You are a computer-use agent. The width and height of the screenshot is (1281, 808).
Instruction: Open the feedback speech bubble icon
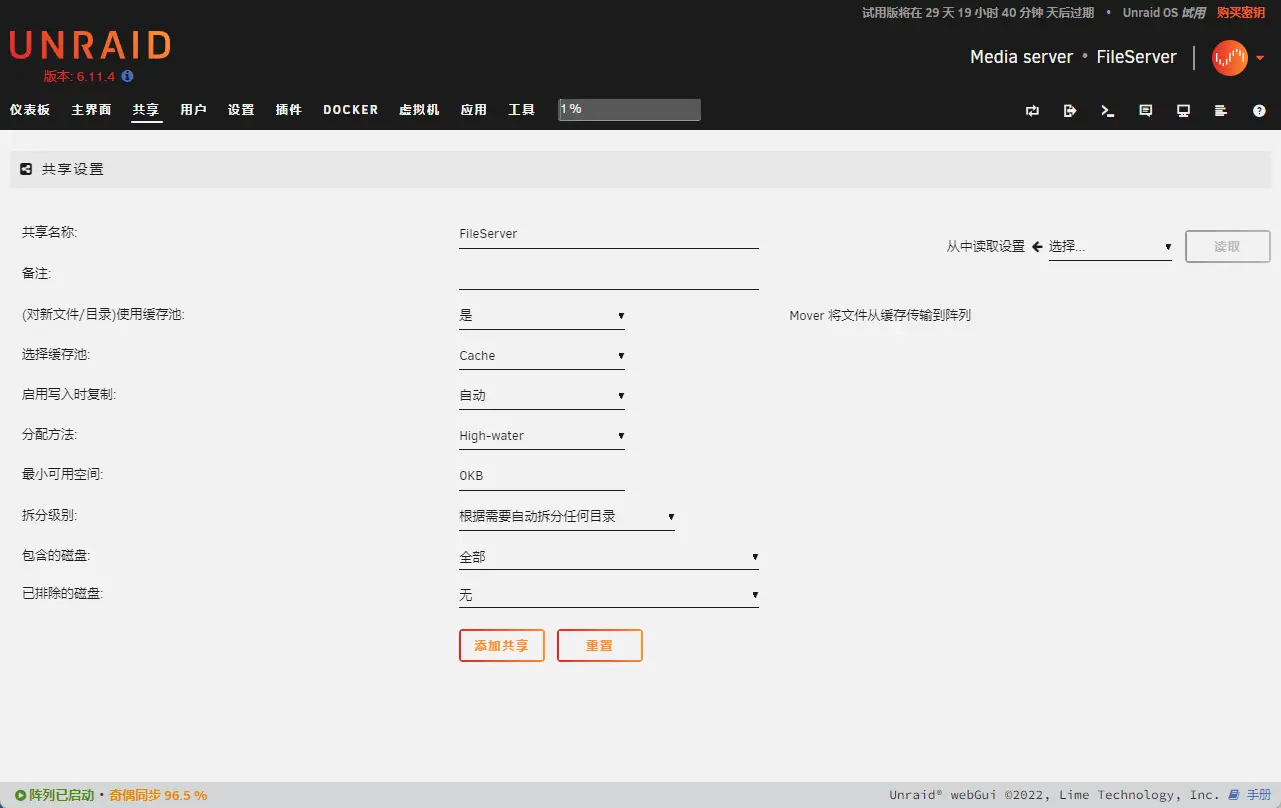(x=1146, y=111)
